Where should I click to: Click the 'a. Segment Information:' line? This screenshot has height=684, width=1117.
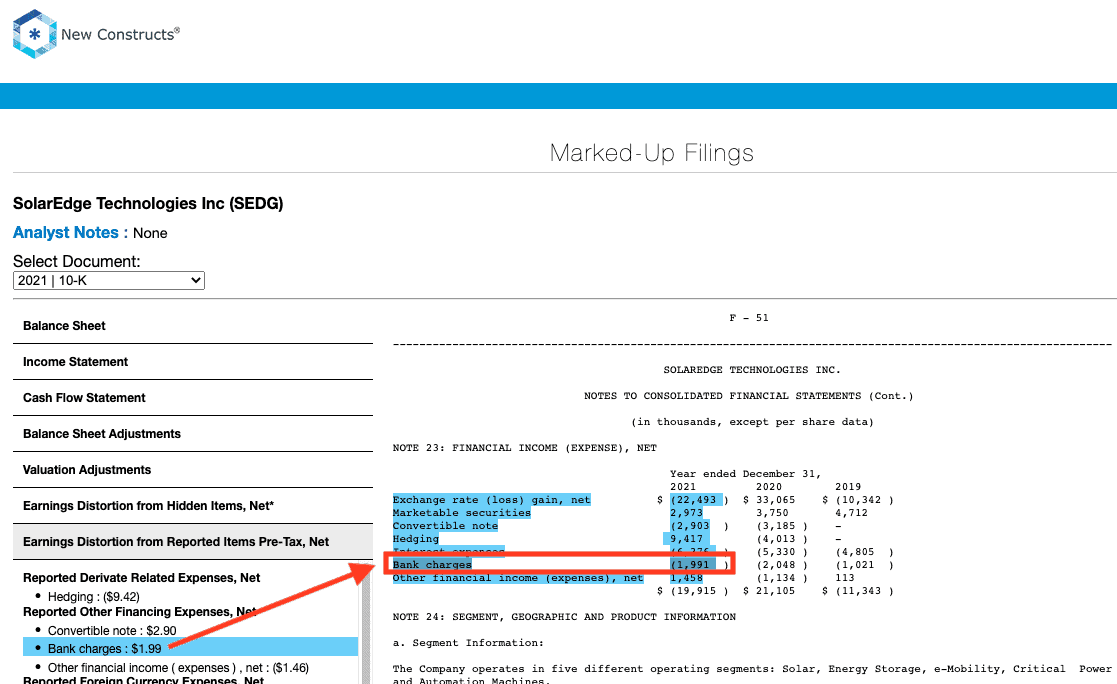468,643
